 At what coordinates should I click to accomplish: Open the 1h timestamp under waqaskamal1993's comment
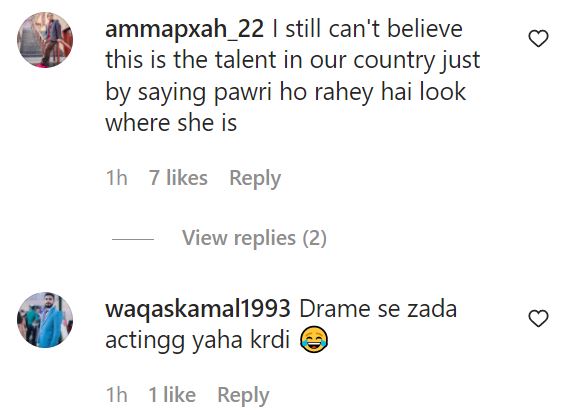pyautogui.click(x=116, y=395)
